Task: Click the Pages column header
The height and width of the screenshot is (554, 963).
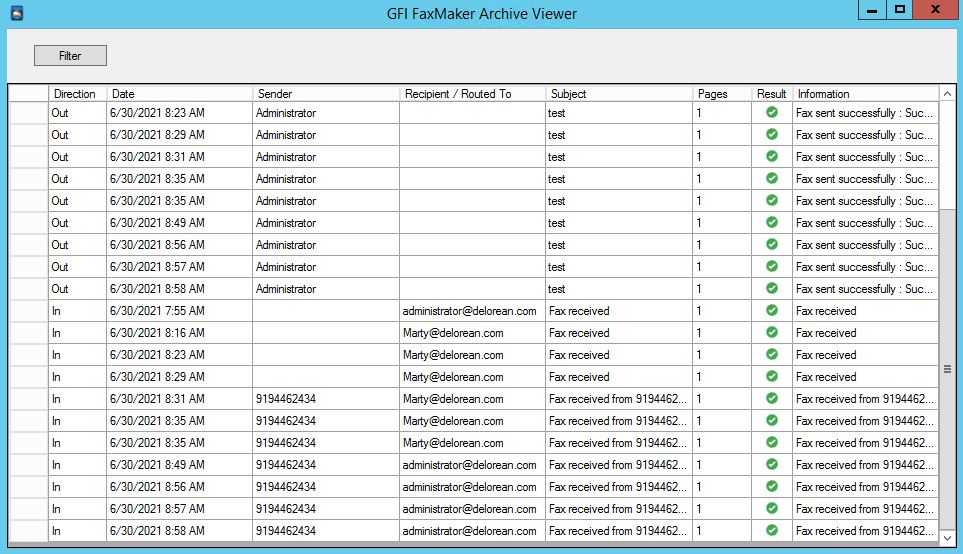Action: [722, 93]
